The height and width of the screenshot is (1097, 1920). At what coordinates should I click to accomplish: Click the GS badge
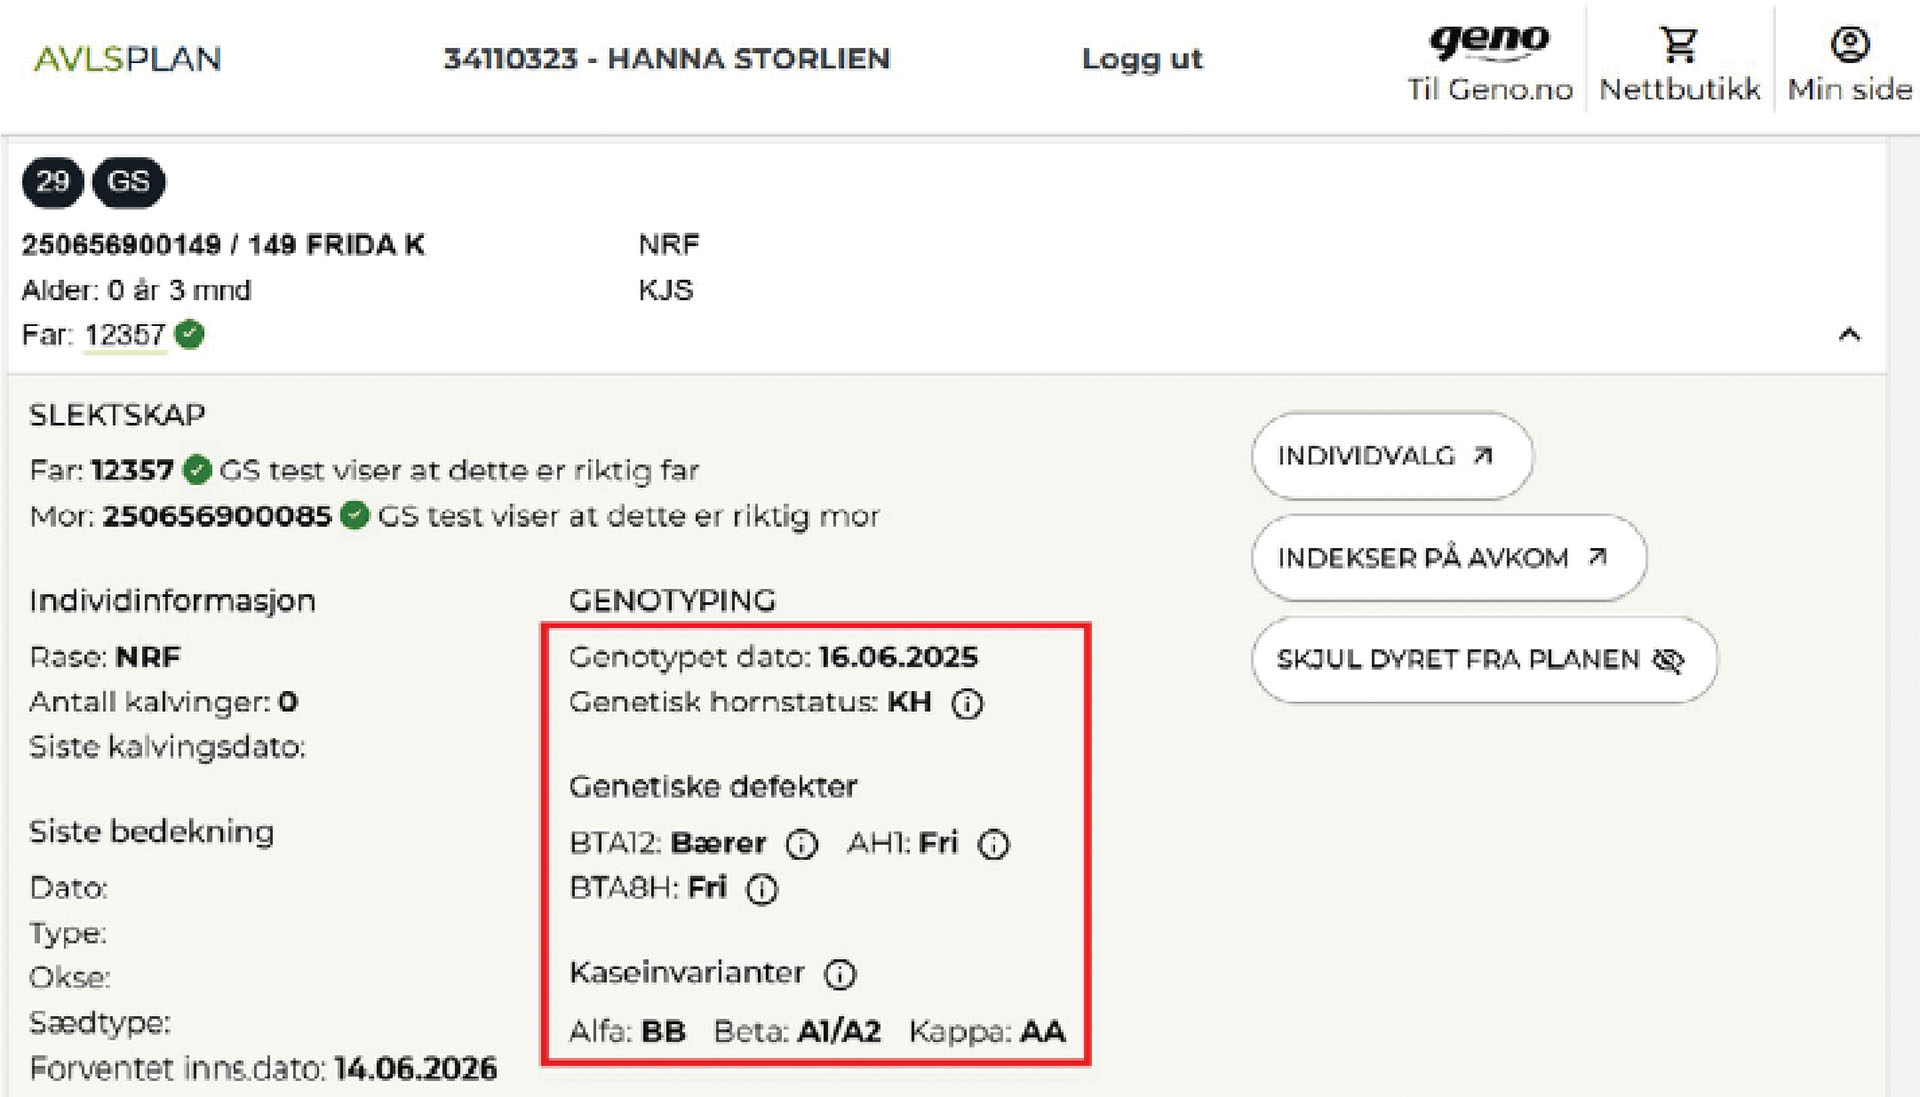tap(128, 182)
